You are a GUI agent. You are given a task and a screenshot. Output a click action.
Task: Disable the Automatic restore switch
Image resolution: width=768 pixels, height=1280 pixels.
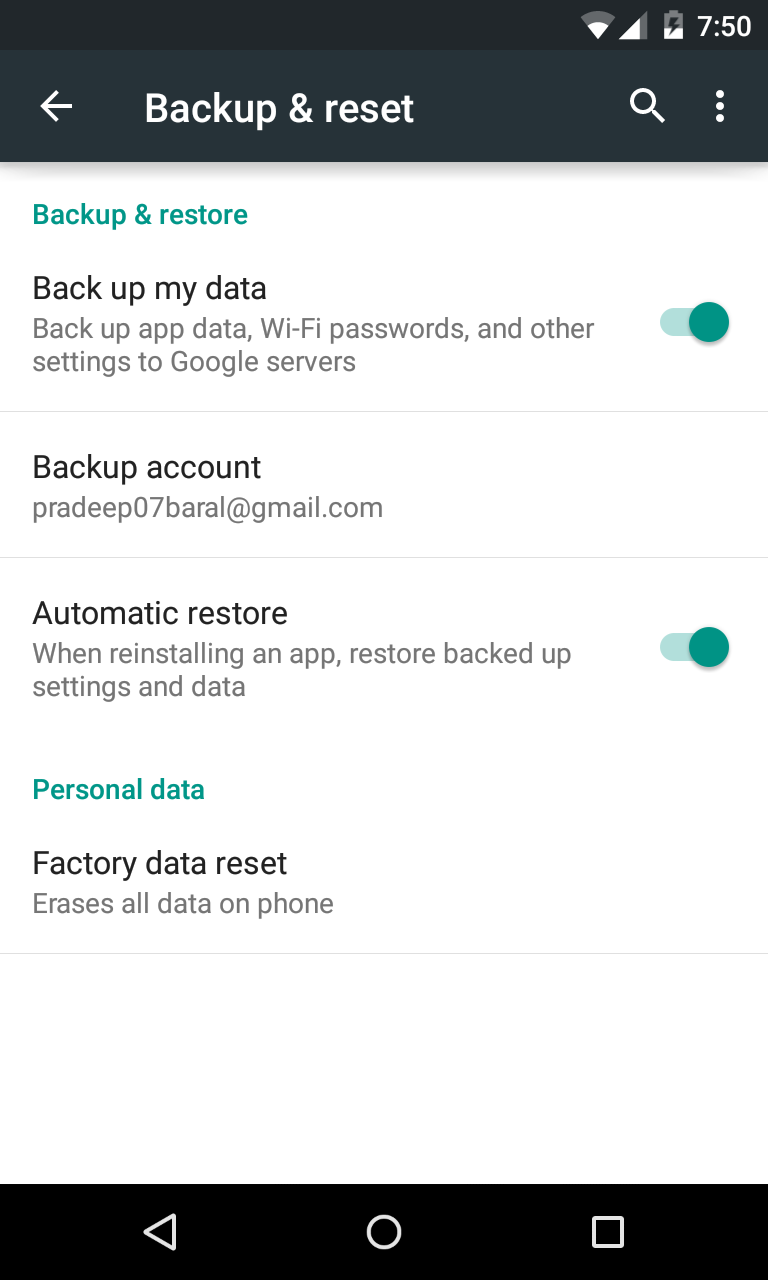coord(694,647)
